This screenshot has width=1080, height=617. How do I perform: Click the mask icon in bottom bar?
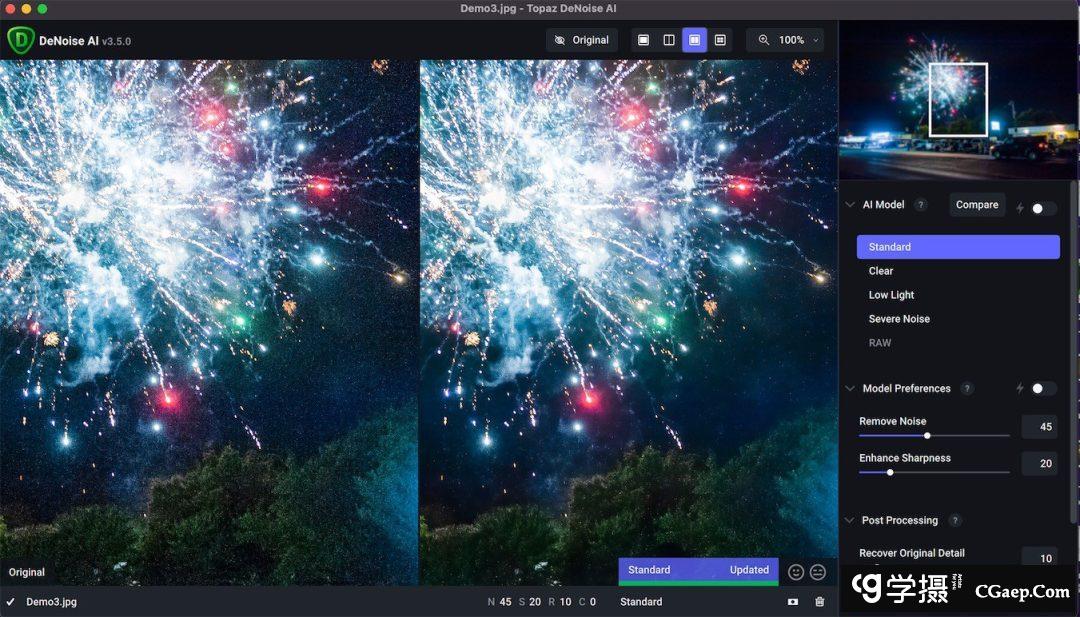(793, 602)
